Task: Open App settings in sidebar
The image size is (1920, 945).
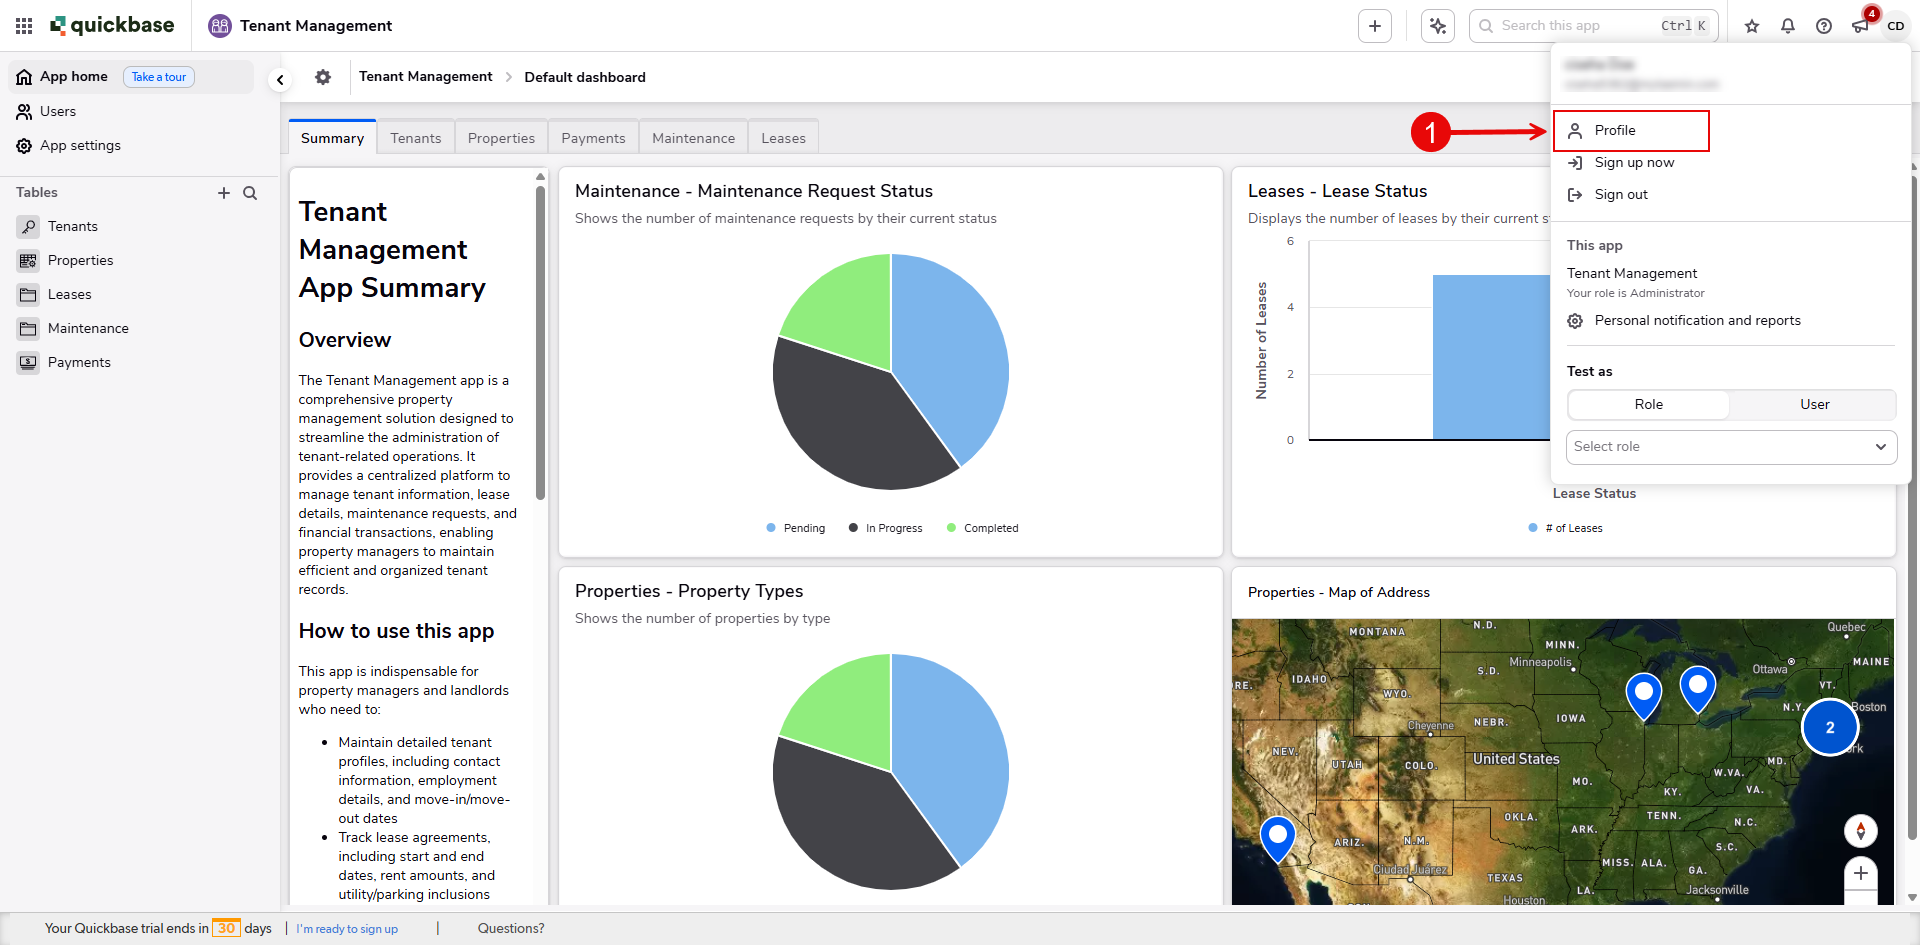Action: coord(80,146)
